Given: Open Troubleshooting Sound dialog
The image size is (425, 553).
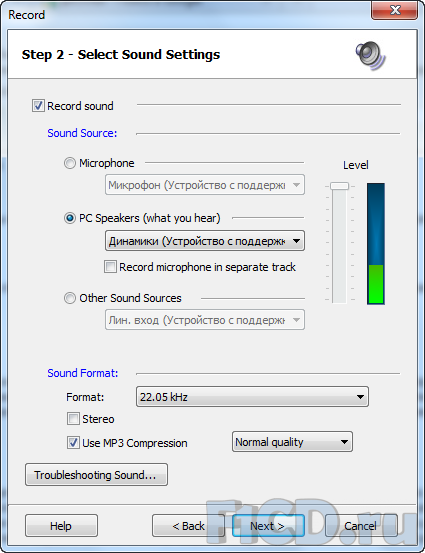Looking at the screenshot, I should [x=96, y=475].
